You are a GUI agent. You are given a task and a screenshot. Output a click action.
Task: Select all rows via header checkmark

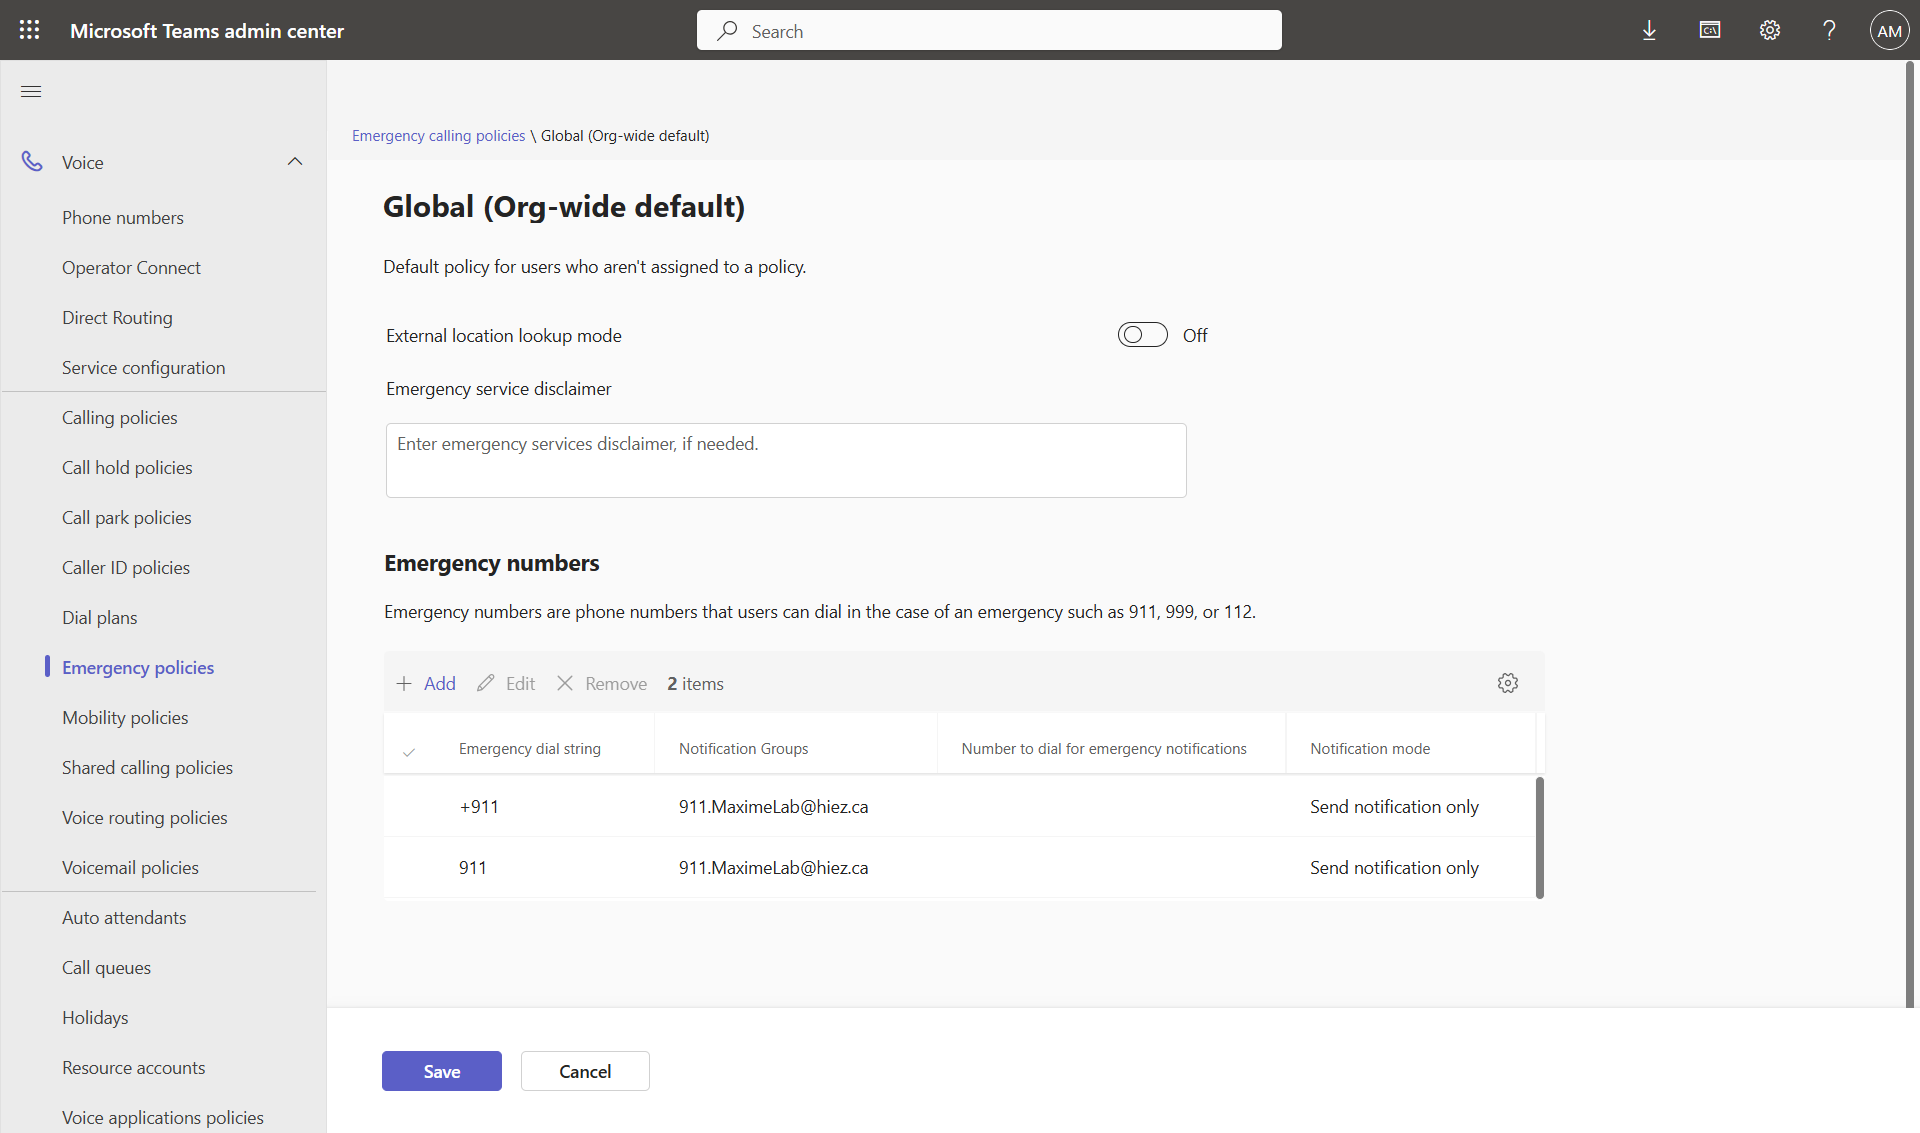(409, 751)
